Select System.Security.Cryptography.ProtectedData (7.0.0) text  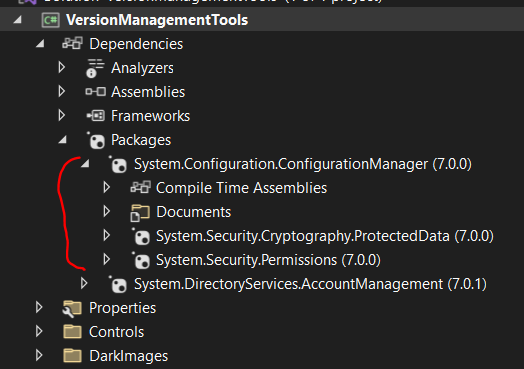point(325,236)
